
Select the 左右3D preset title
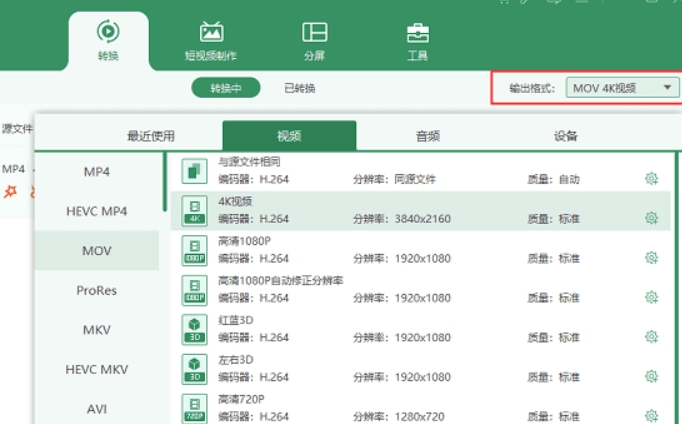tap(235, 360)
